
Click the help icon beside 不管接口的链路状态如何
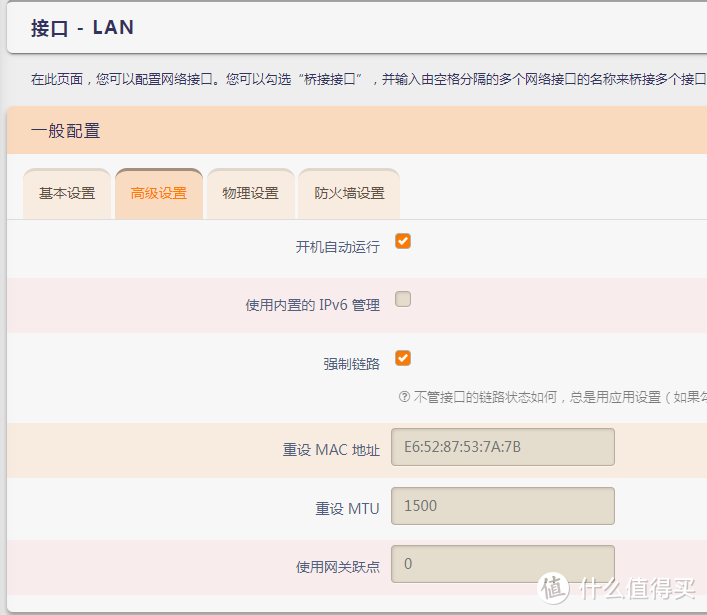[404, 397]
